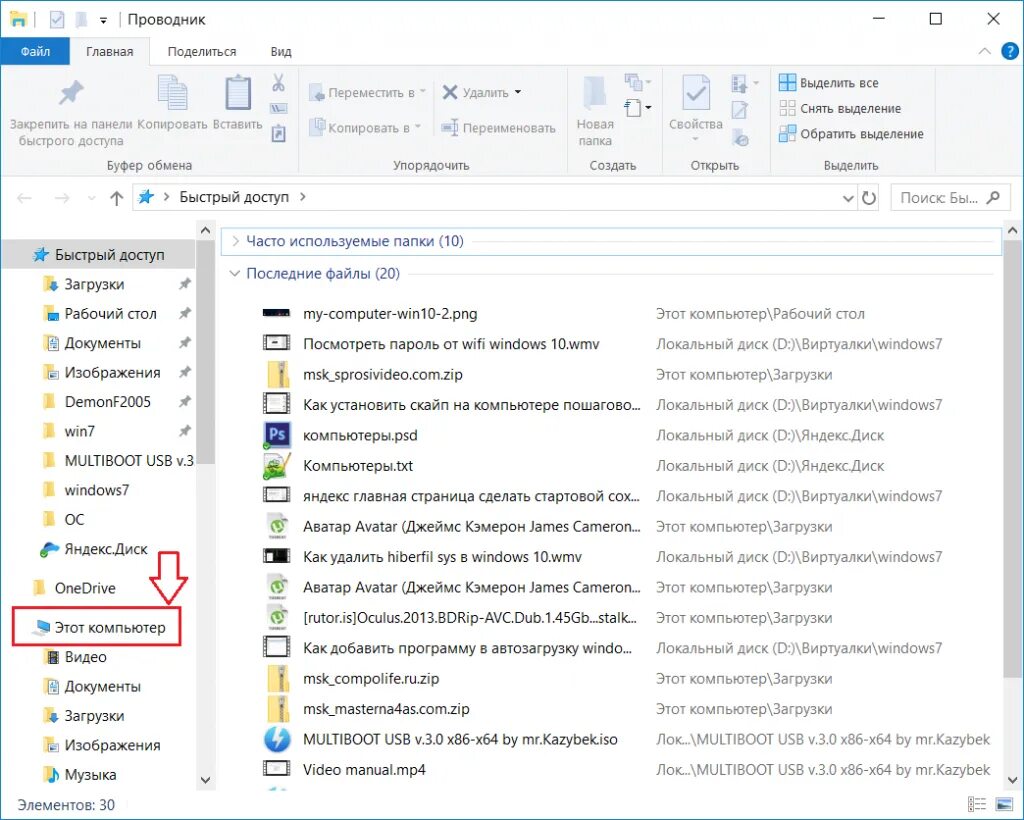Select OneDrive in the navigation pane

[85, 588]
